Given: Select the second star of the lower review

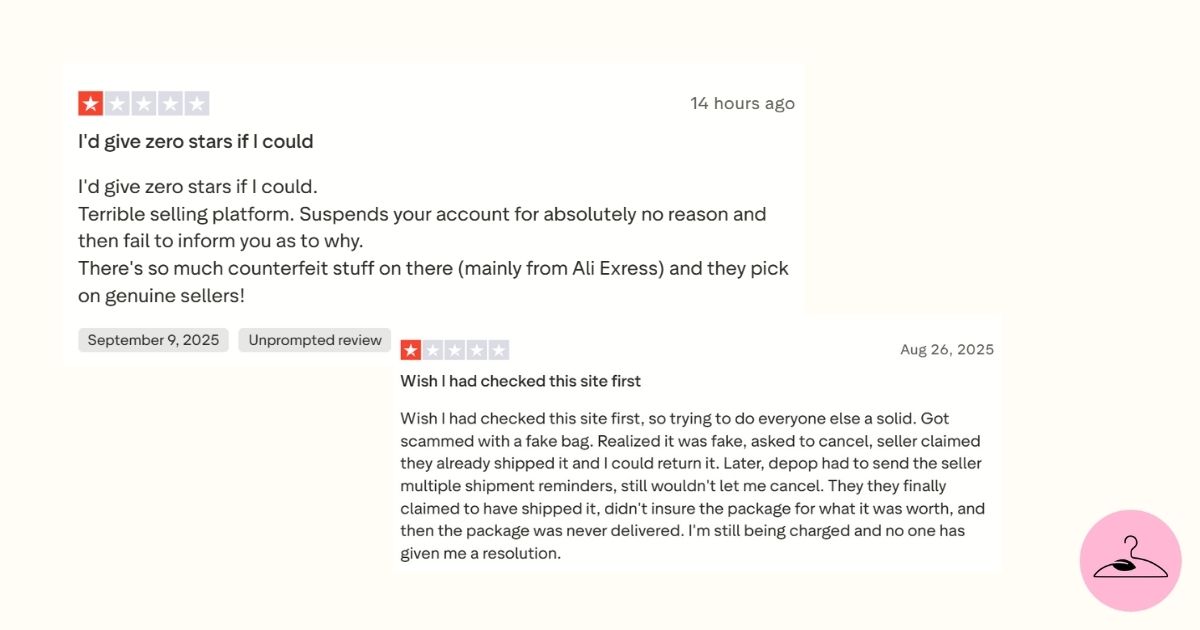Looking at the screenshot, I should click(x=433, y=350).
